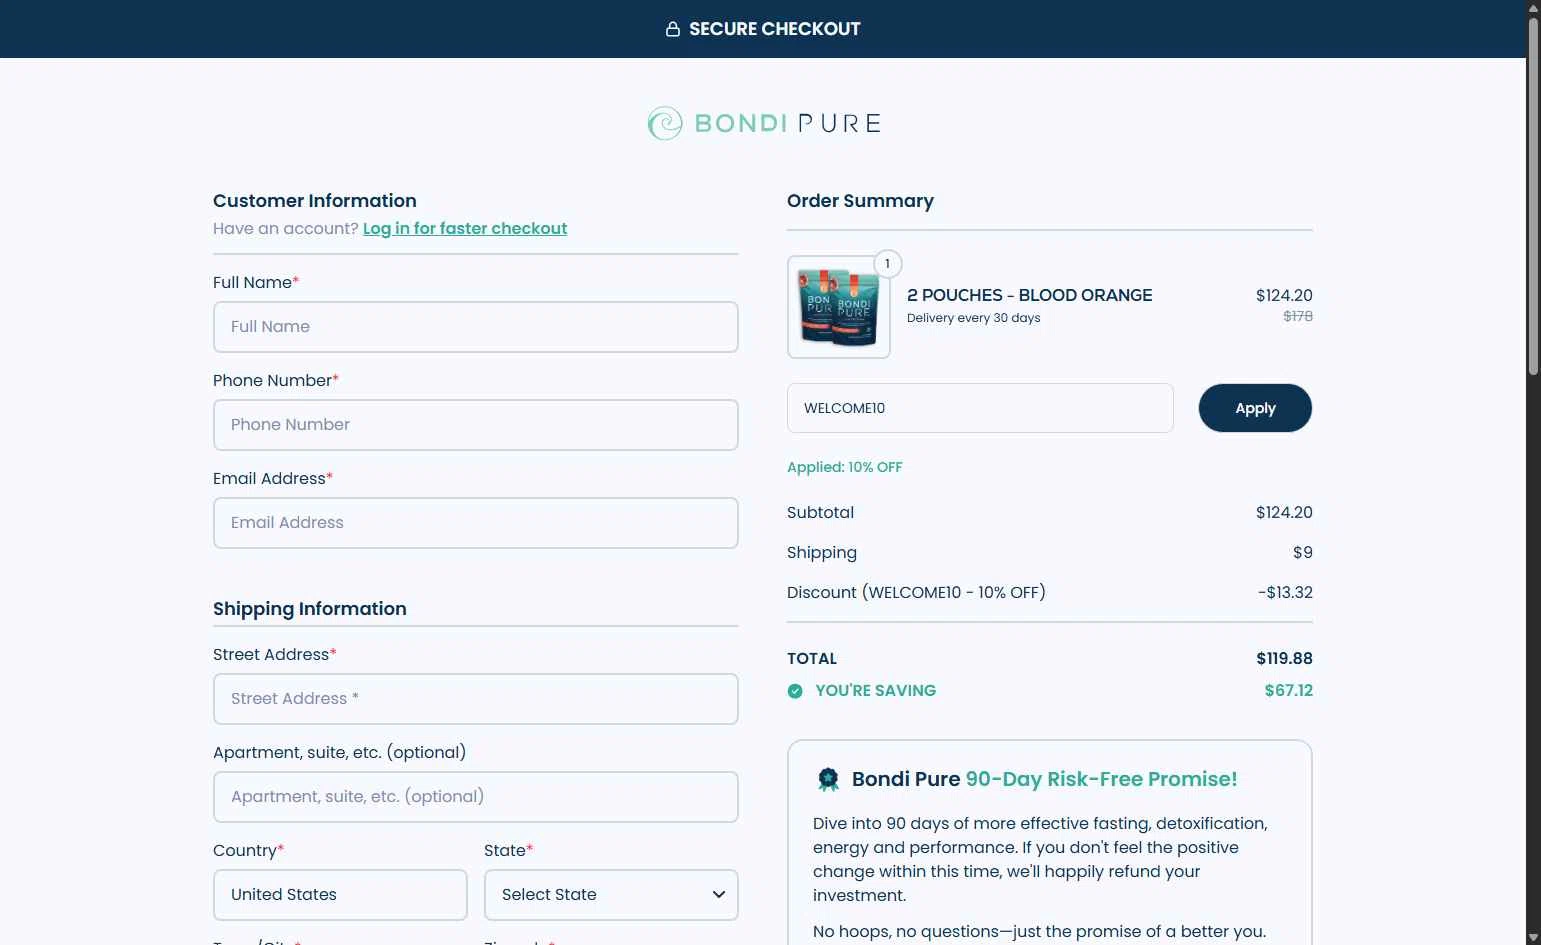Click the Shipping Information heading
Screen dimensions: 1541x945
pos(310,609)
